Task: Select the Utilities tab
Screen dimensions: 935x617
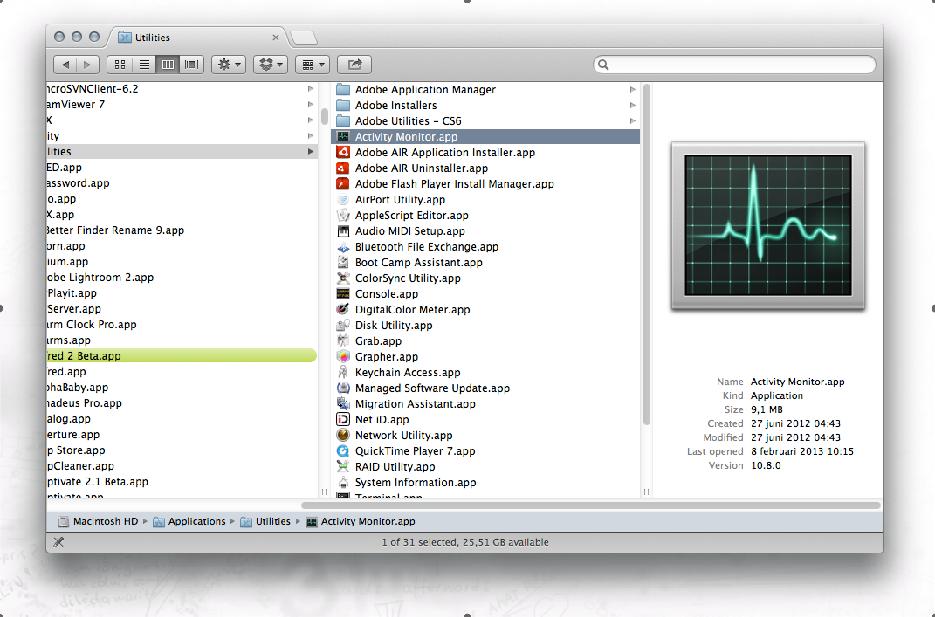Action: (197, 37)
